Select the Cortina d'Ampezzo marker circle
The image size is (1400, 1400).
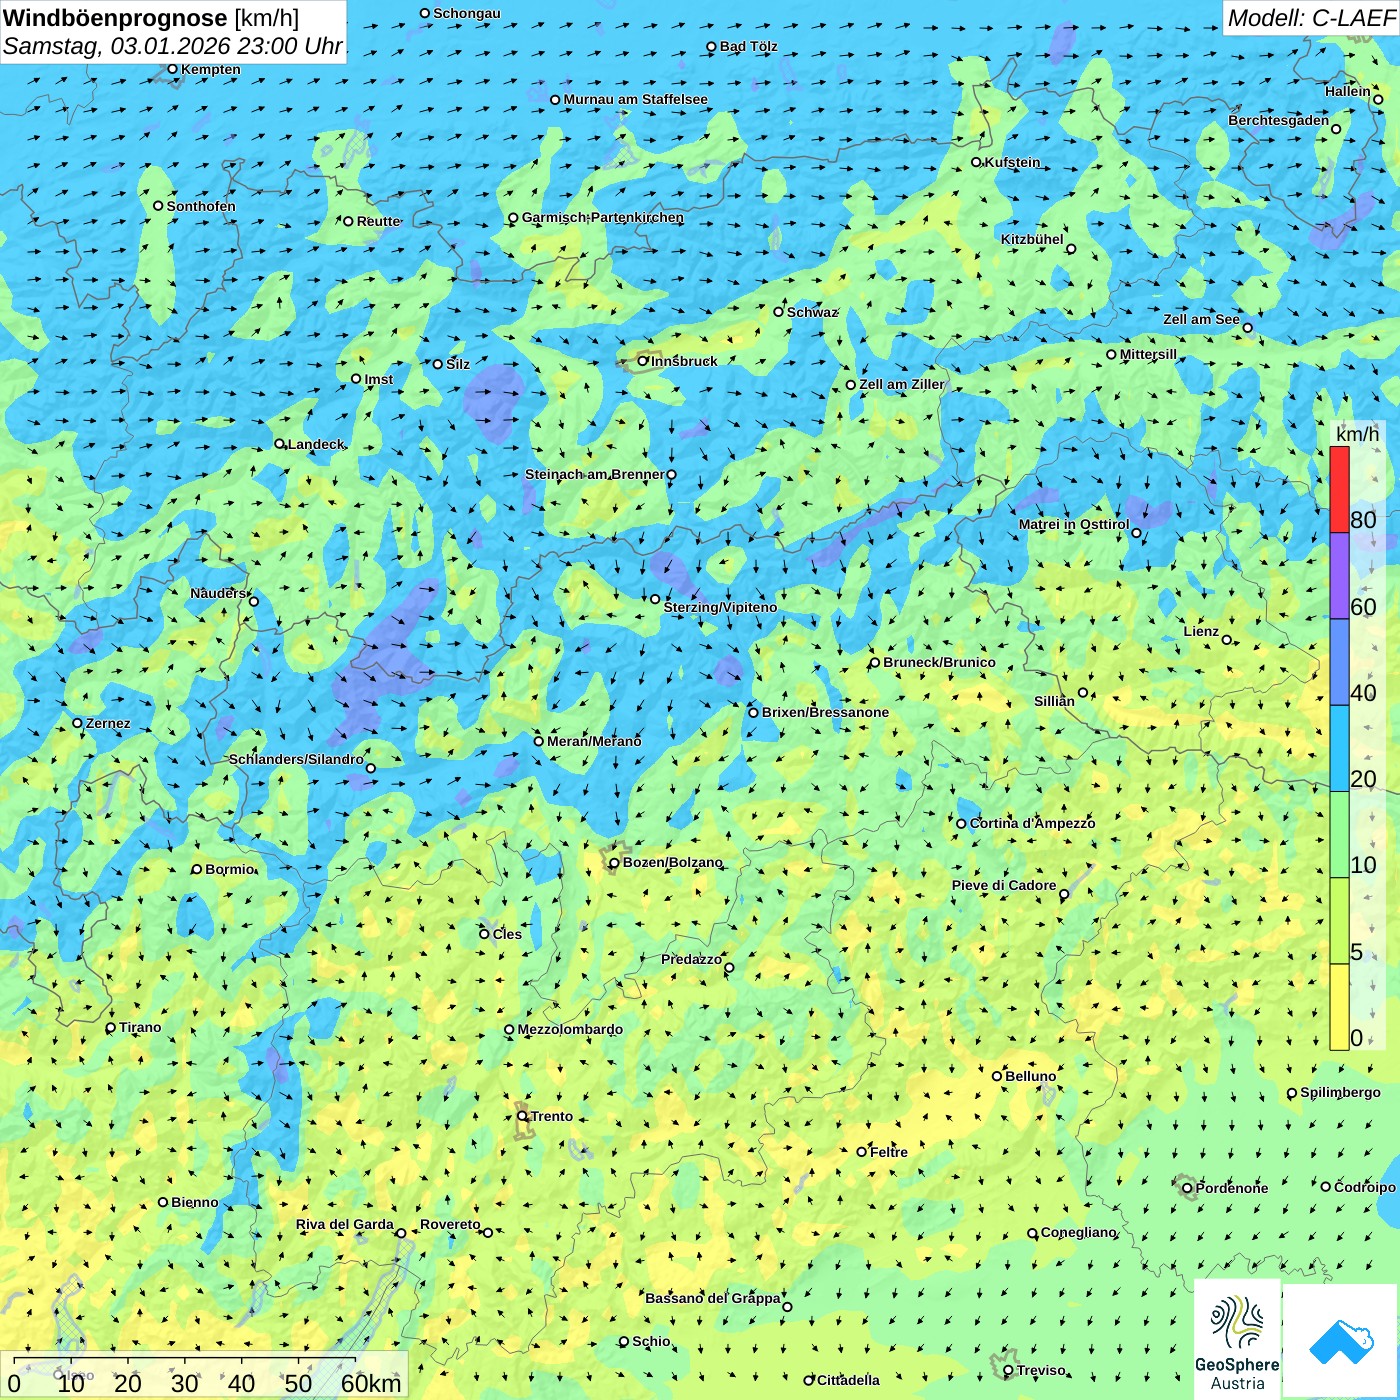pos(961,824)
